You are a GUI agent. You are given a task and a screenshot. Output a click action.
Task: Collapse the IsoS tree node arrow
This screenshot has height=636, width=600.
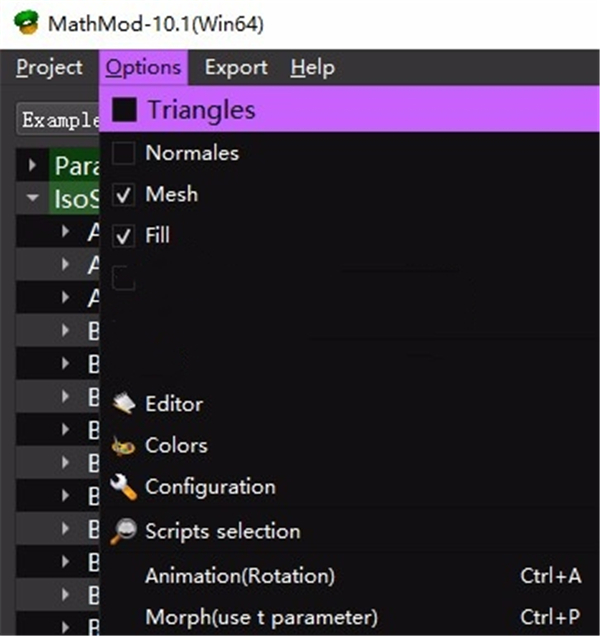[34, 198]
